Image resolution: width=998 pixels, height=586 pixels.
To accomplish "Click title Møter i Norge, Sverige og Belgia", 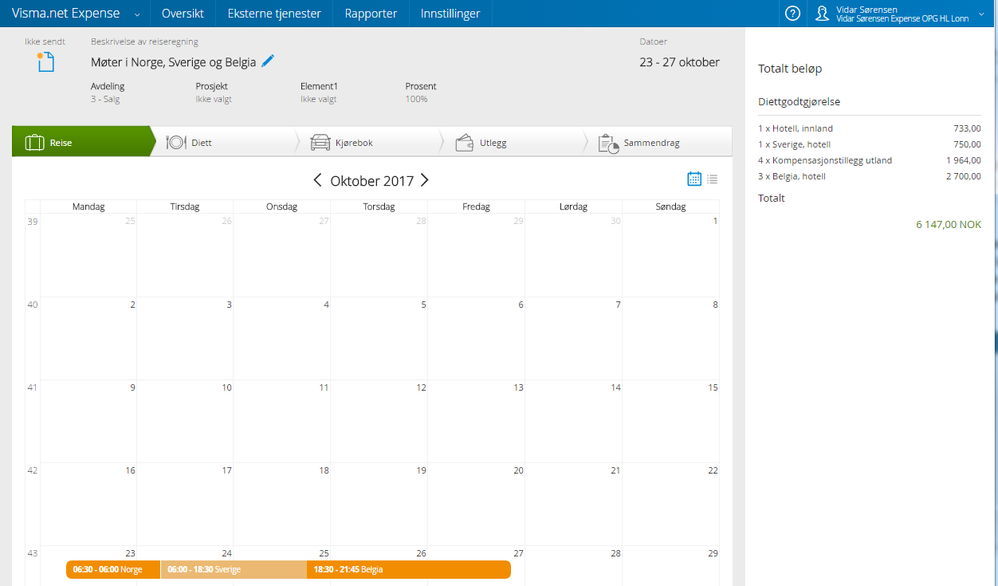I will (173, 62).
